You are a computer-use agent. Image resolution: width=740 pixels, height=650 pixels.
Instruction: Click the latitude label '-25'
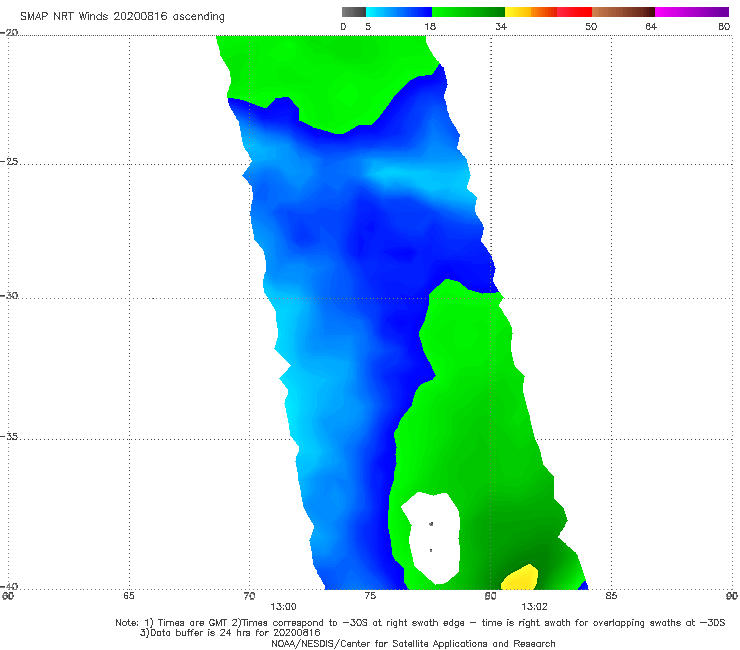tap(9, 162)
